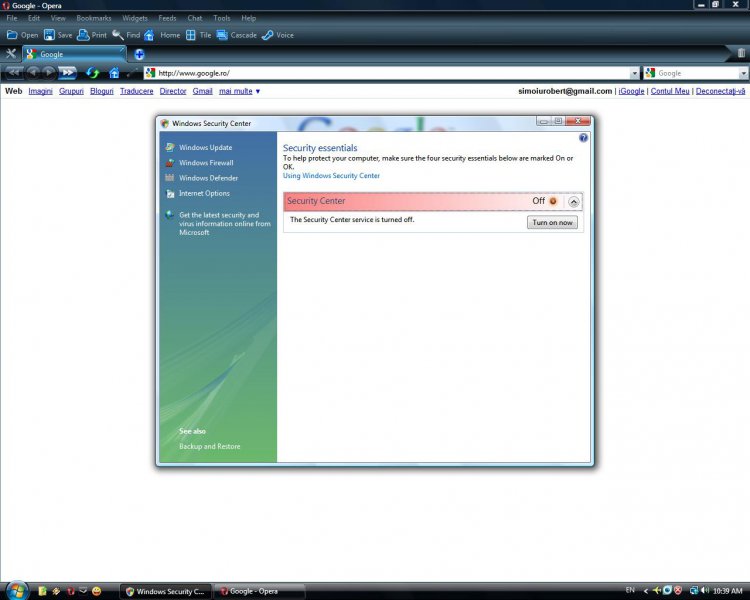Open the address bar dropdown arrow
The image size is (750, 600).
click(x=635, y=73)
